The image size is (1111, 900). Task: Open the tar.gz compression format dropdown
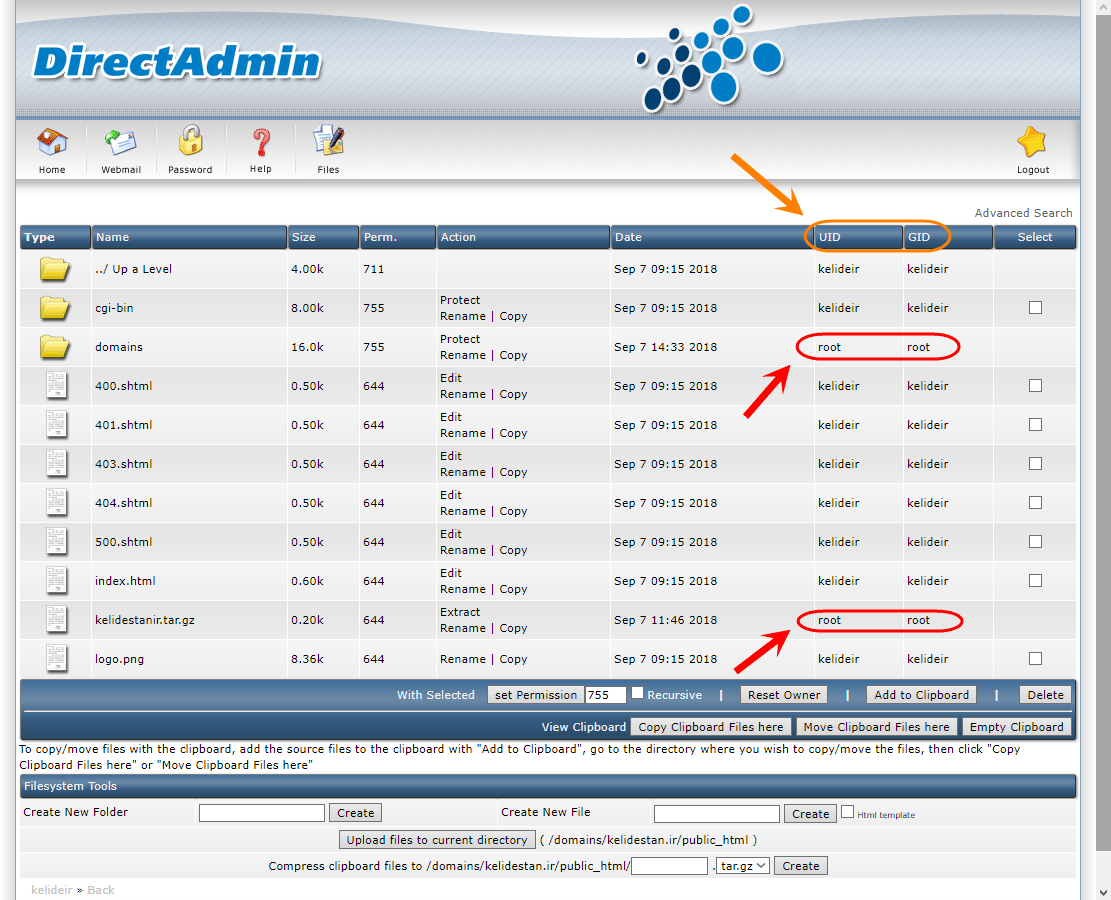(x=743, y=866)
